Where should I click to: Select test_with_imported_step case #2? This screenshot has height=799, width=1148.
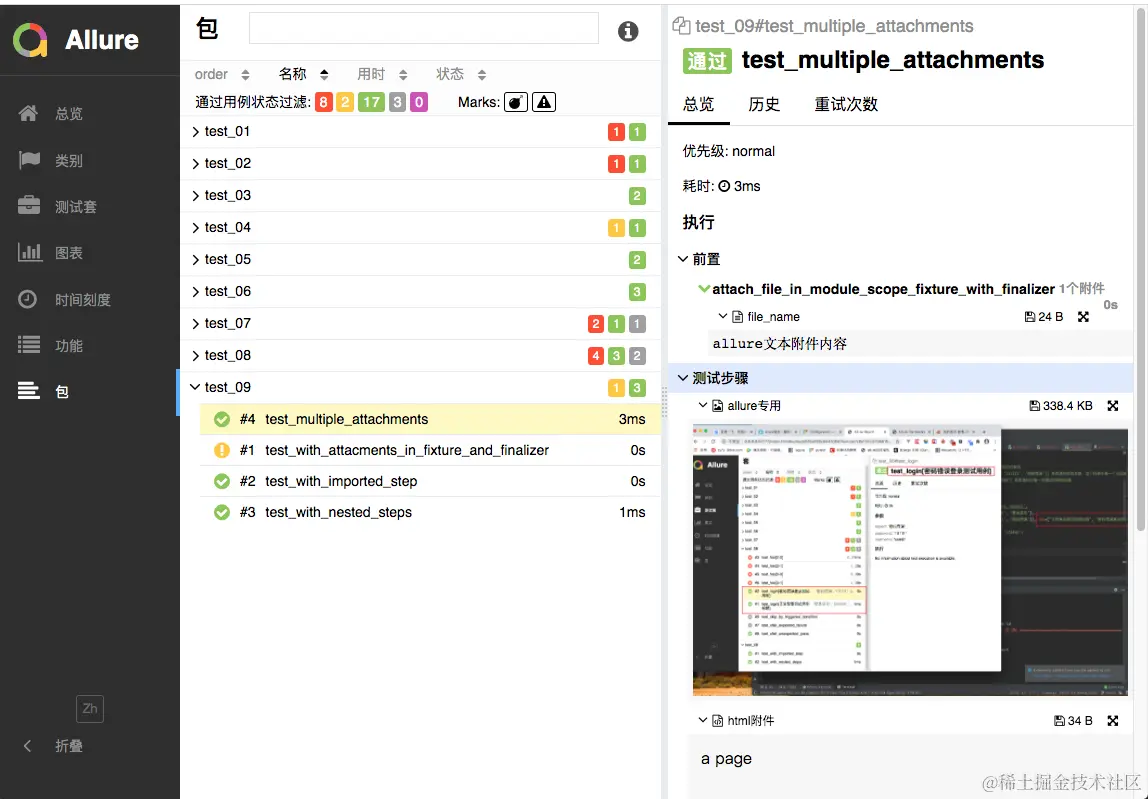click(x=430, y=481)
